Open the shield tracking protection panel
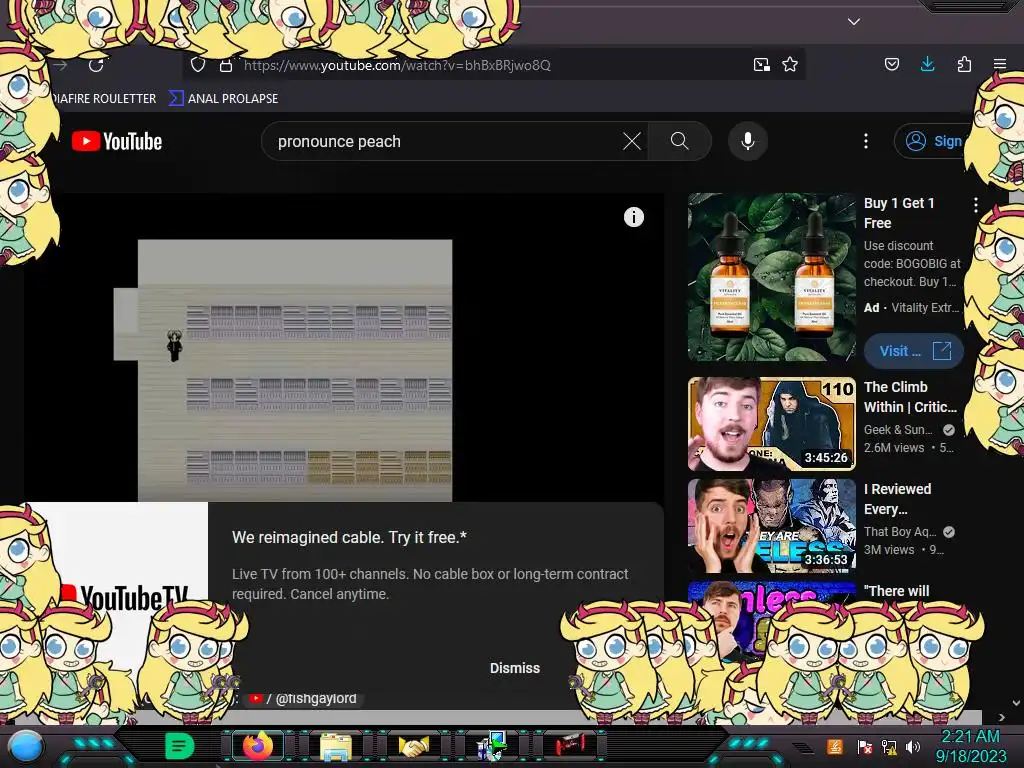 (x=198, y=65)
